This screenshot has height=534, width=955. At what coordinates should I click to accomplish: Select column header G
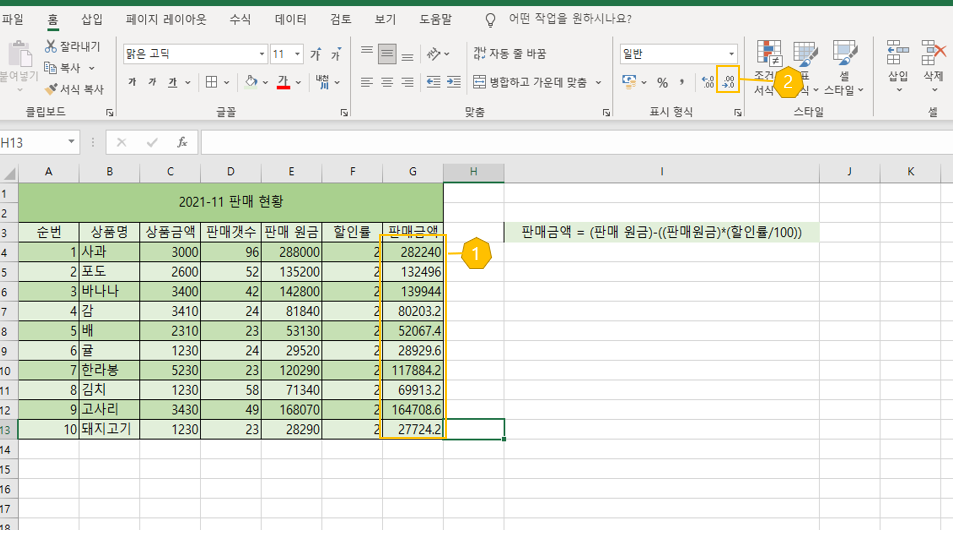click(x=413, y=172)
